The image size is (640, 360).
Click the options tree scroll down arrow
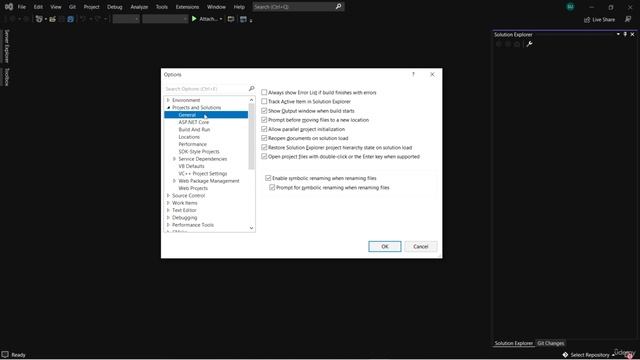[x=251, y=228]
